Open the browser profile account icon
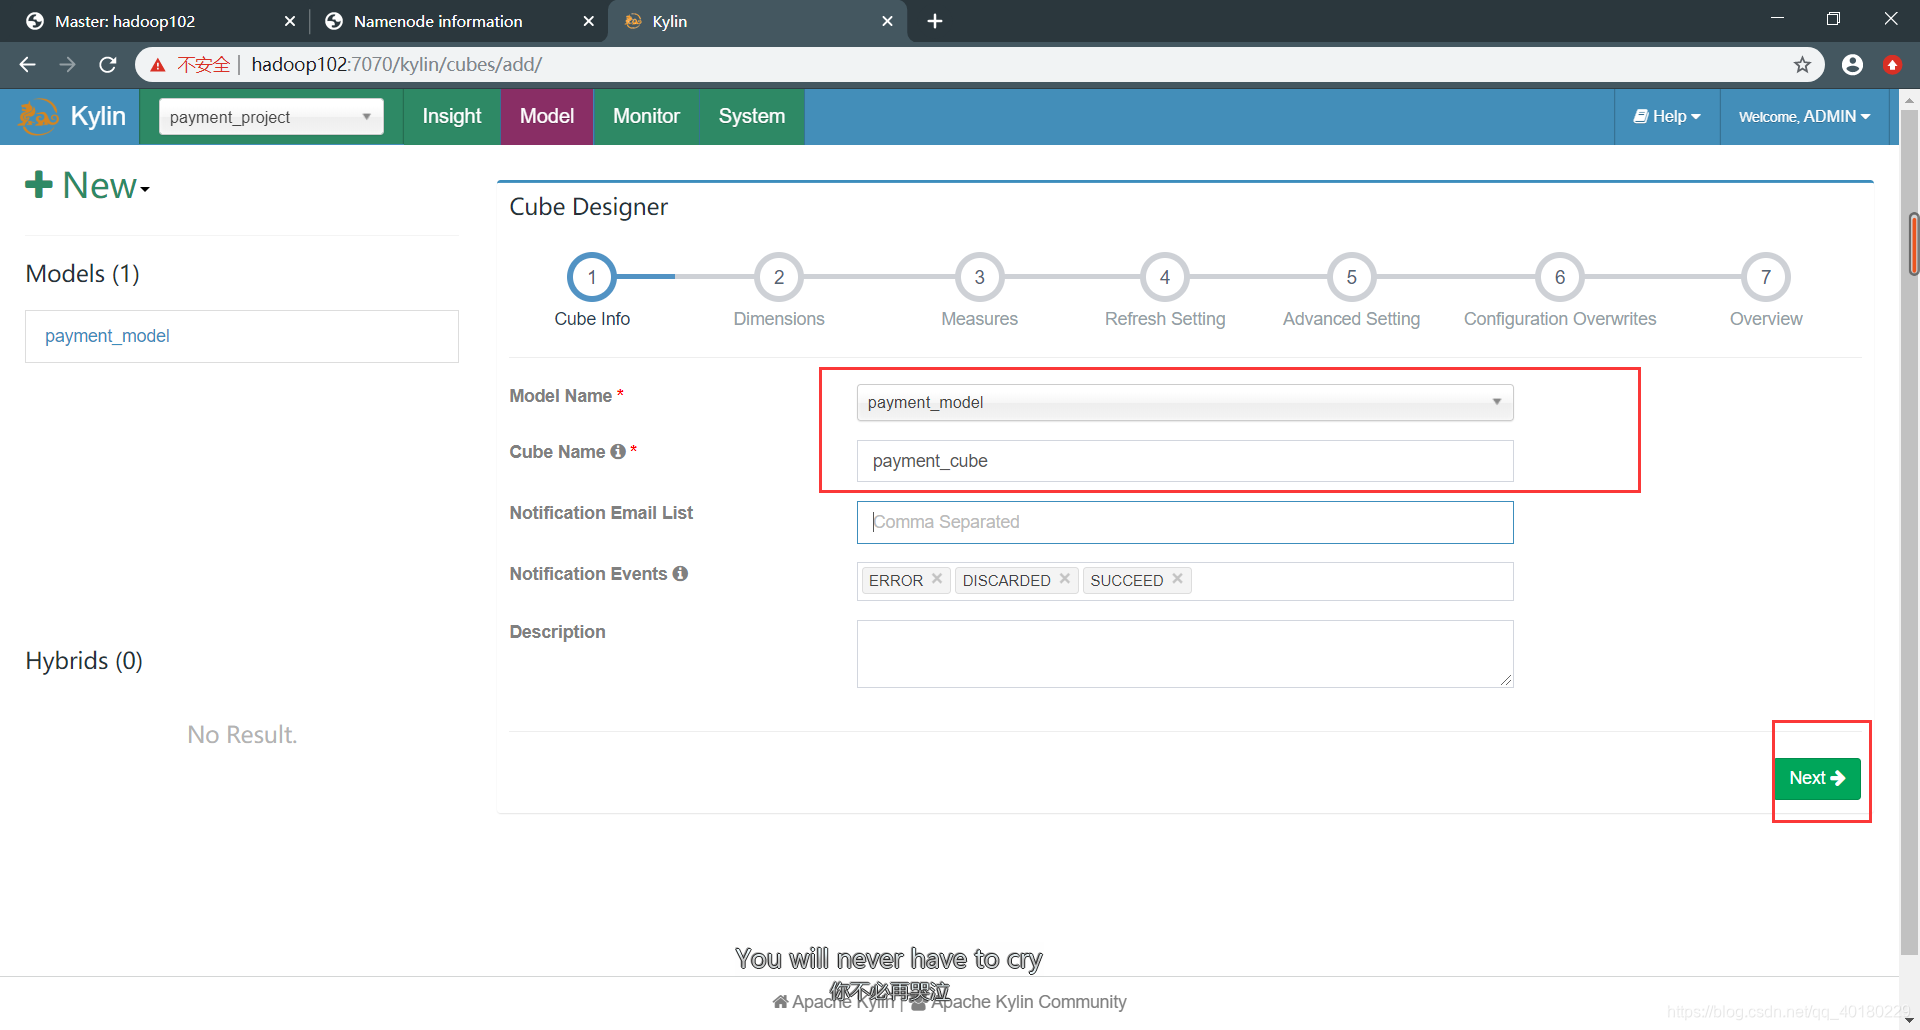This screenshot has height=1030, width=1920. (1852, 65)
